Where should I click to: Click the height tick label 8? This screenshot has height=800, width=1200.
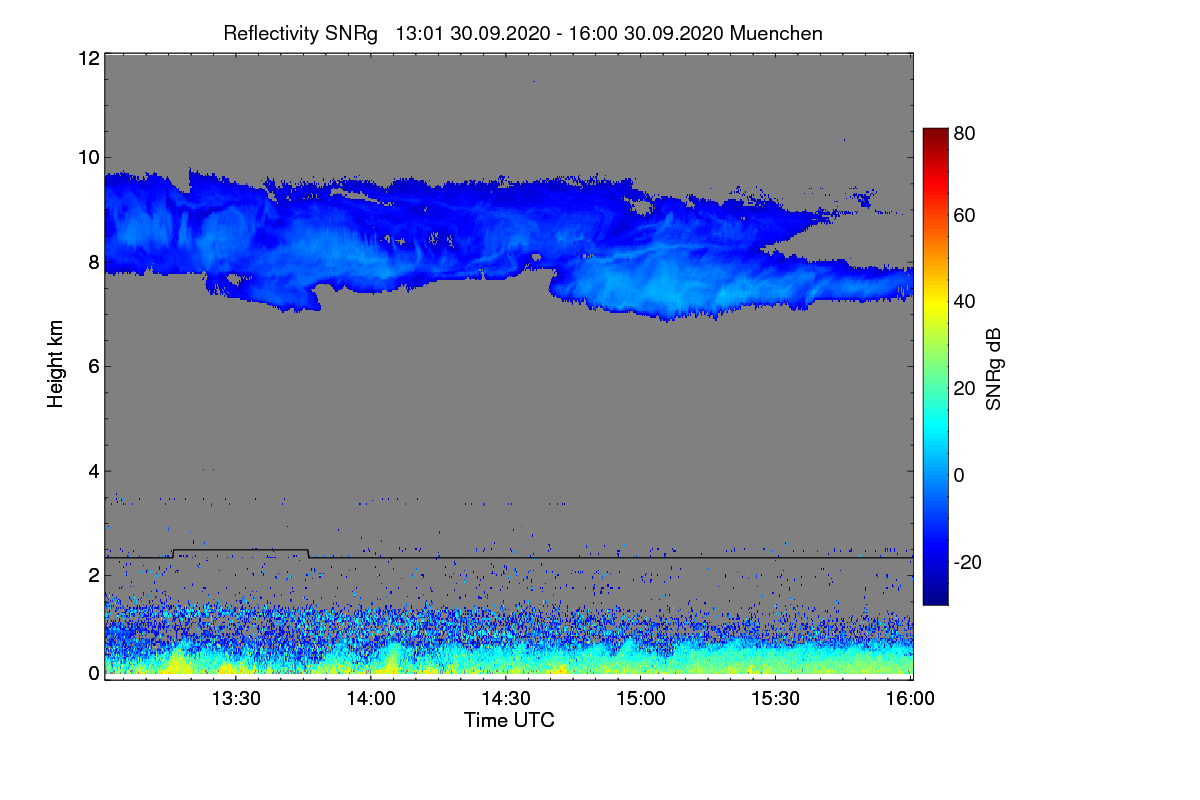click(x=93, y=262)
